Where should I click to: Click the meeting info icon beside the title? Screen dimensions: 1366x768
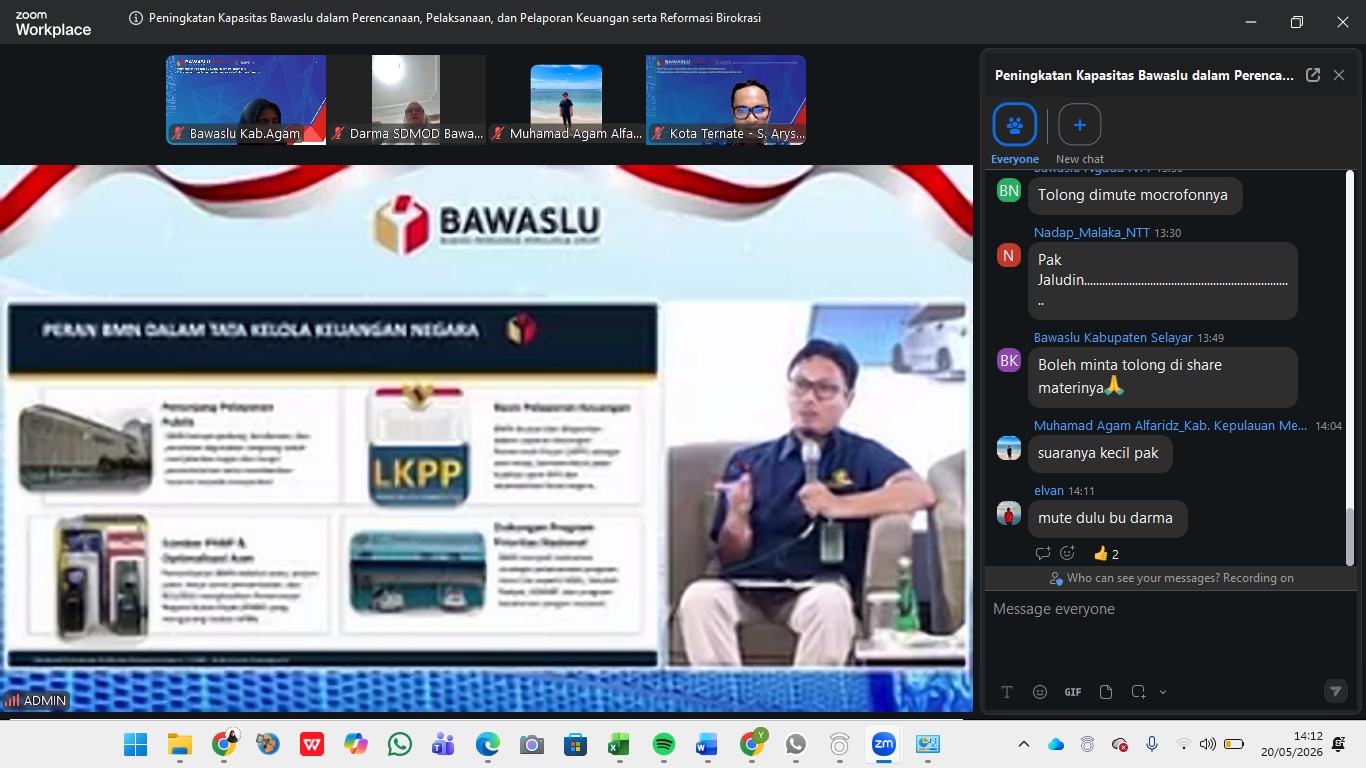[136, 18]
